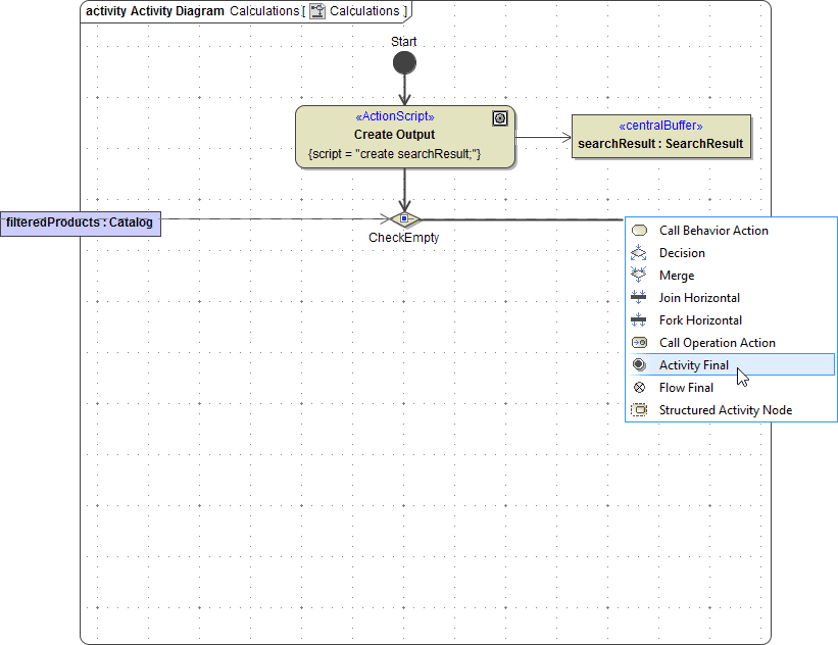The height and width of the screenshot is (645, 838).
Task: Select the Fork Horizontal icon
Action: [x=639, y=320]
